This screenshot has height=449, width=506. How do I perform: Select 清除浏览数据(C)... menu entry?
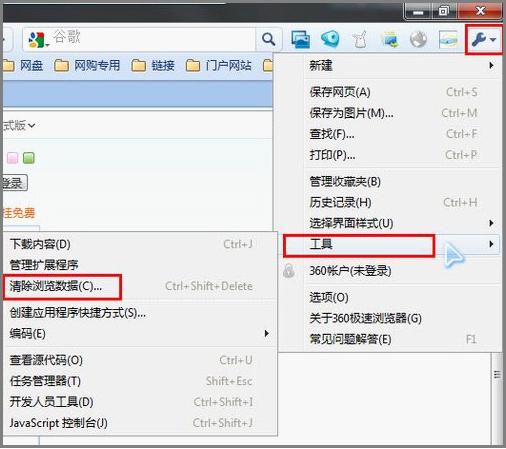click(139, 286)
